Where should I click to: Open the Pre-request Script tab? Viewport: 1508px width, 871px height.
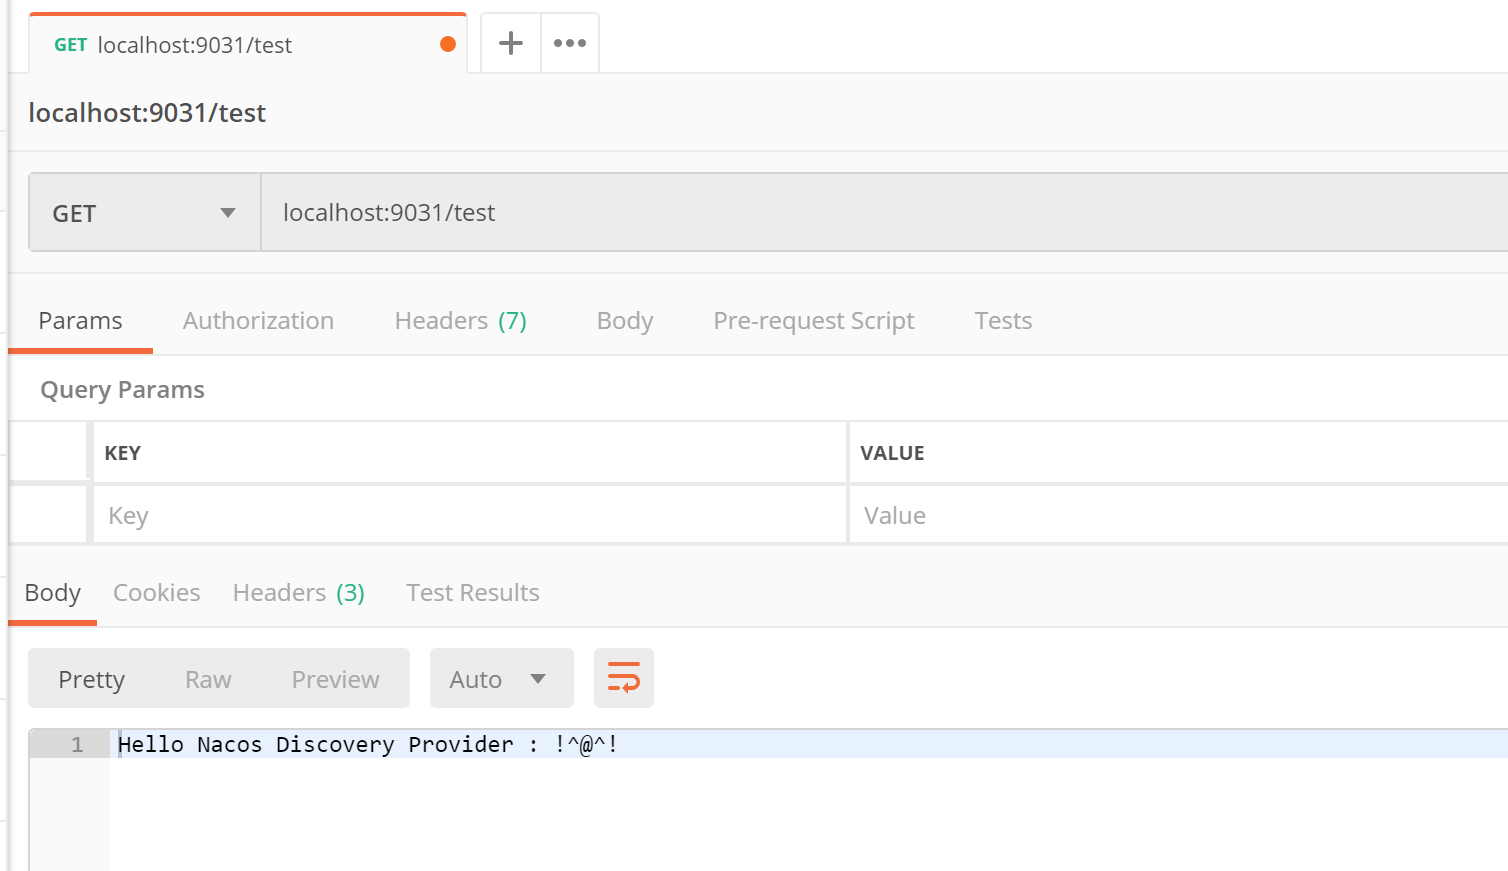click(814, 321)
